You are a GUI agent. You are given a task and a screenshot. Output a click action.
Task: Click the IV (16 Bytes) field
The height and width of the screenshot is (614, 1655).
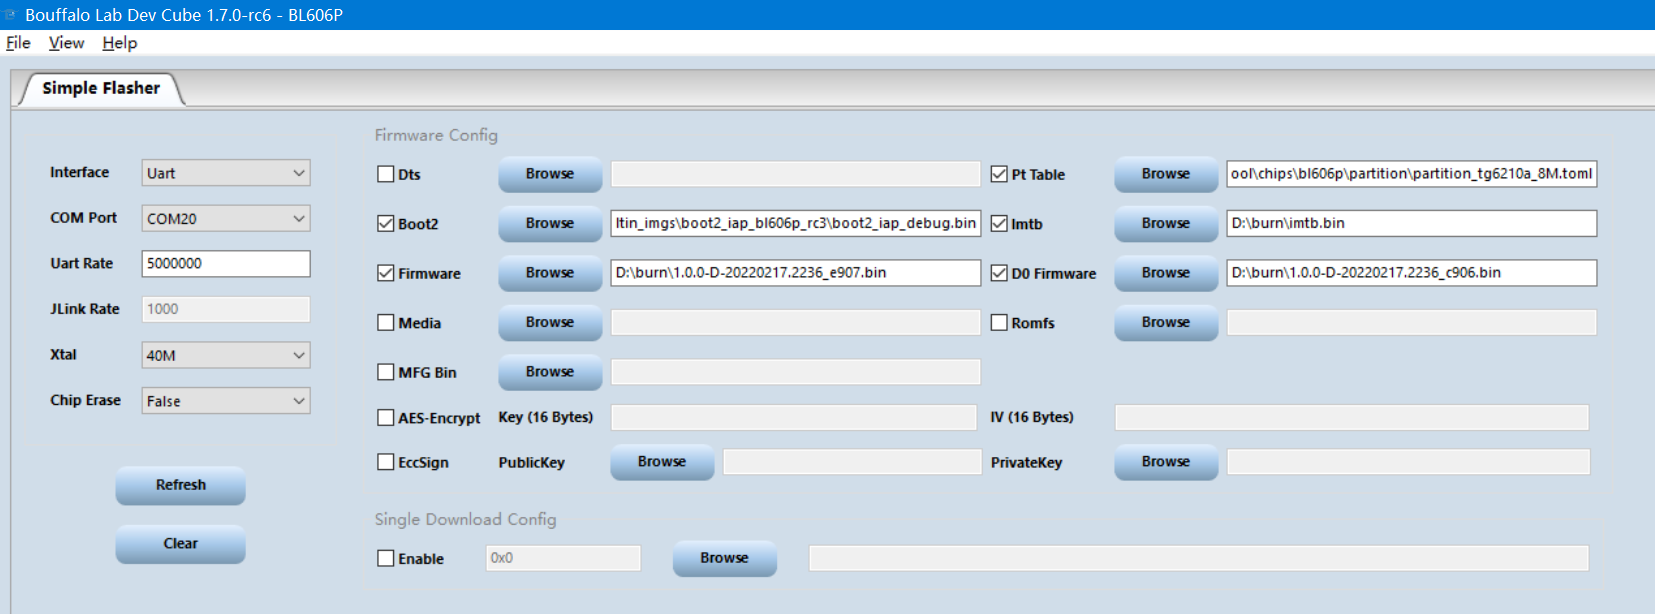click(x=1352, y=417)
